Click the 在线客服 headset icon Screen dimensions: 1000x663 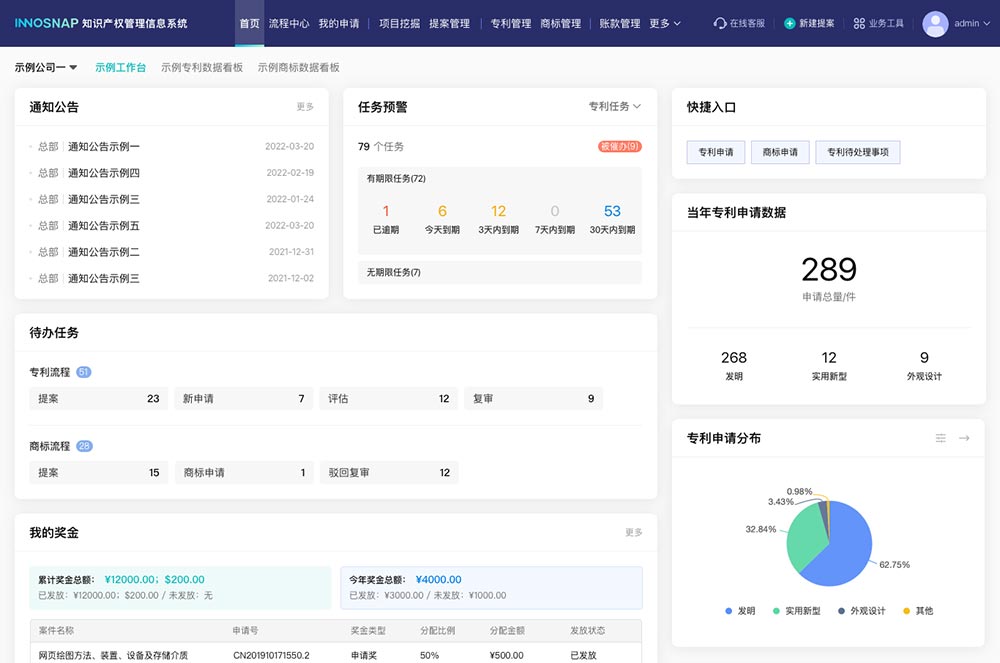(720, 23)
